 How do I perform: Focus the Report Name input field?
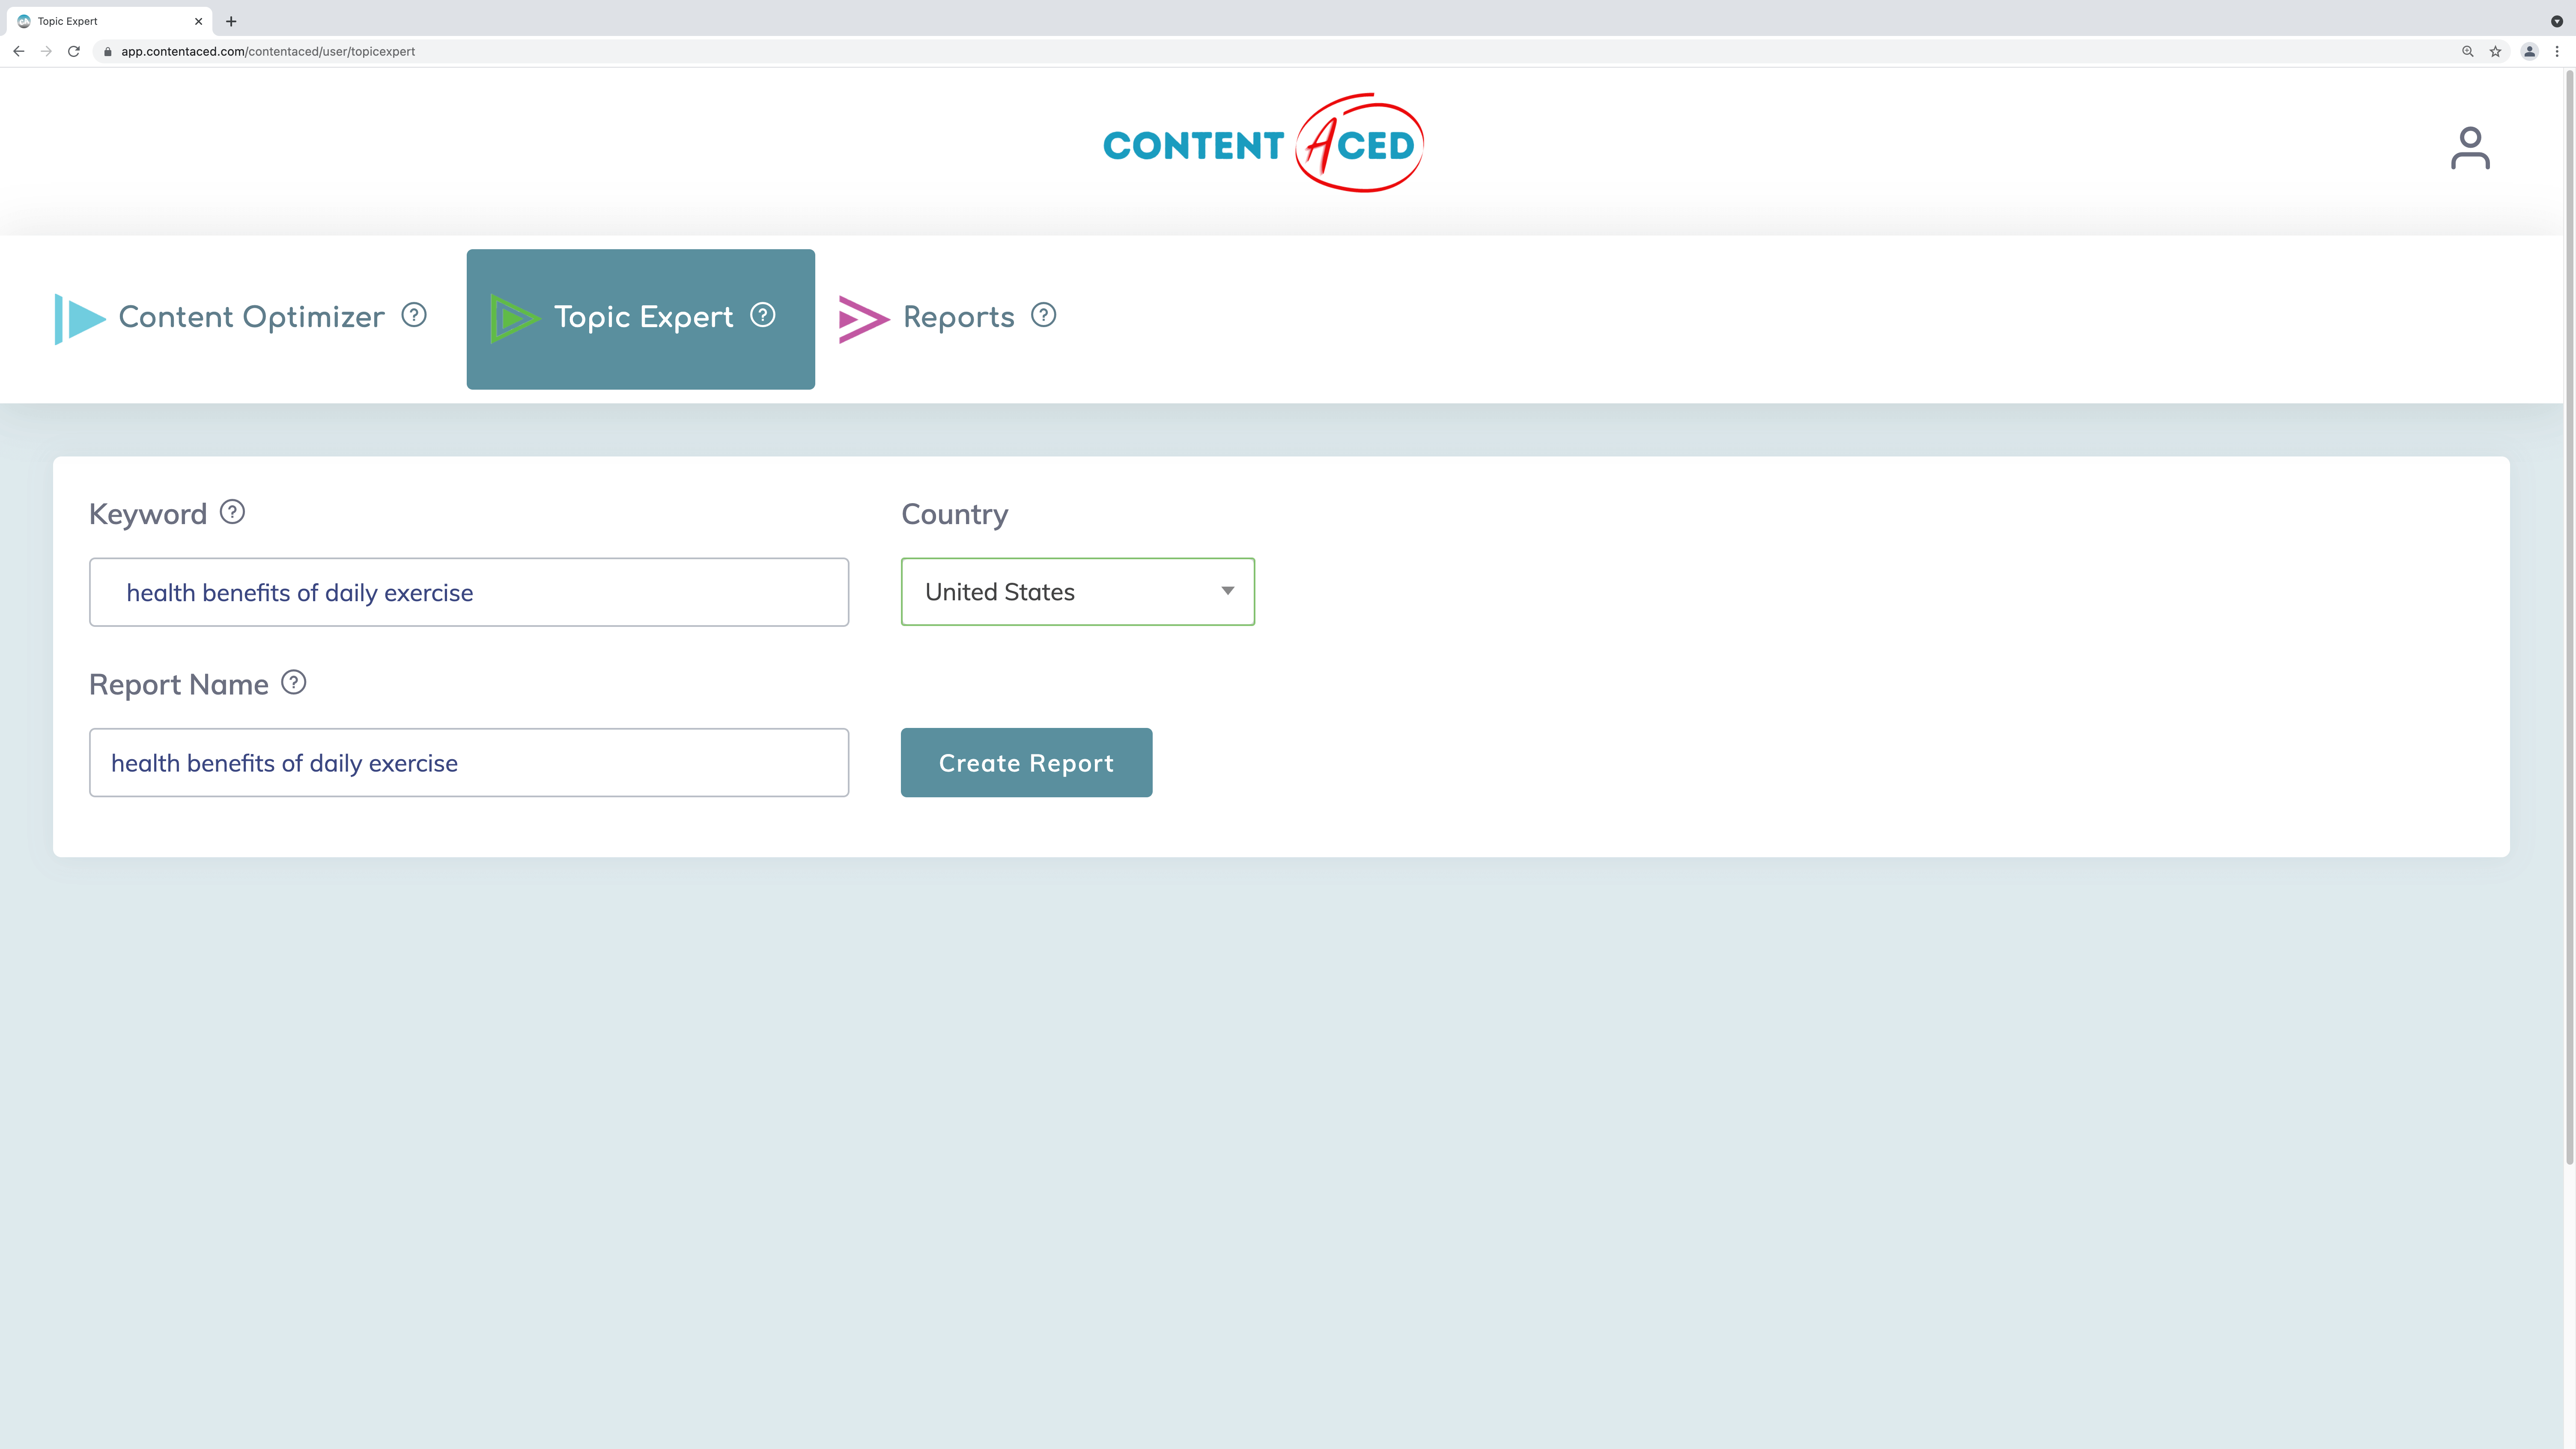click(469, 763)
